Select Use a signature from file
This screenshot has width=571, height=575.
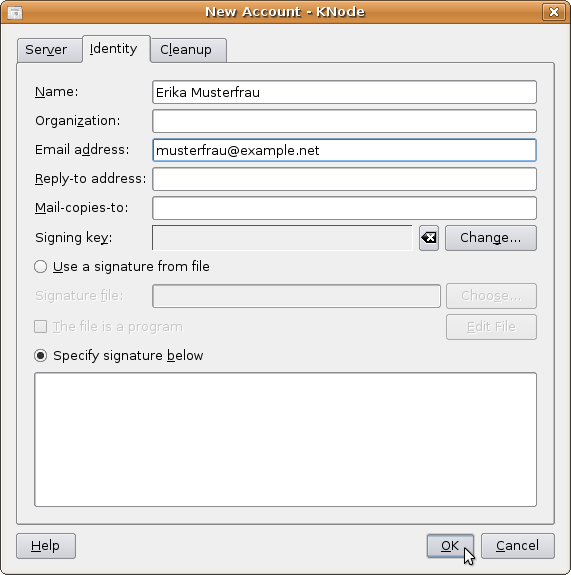tap(40, 267)
